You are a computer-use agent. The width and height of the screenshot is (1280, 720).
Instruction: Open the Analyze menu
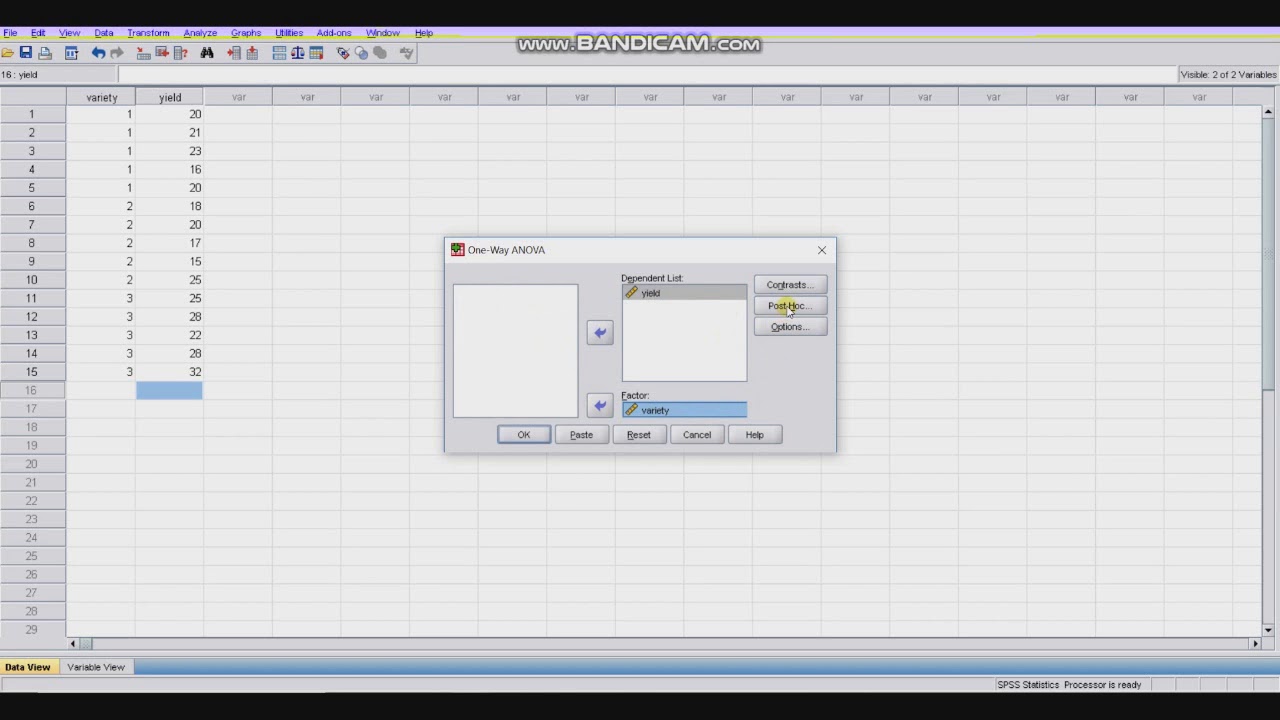tap(200, 33)
